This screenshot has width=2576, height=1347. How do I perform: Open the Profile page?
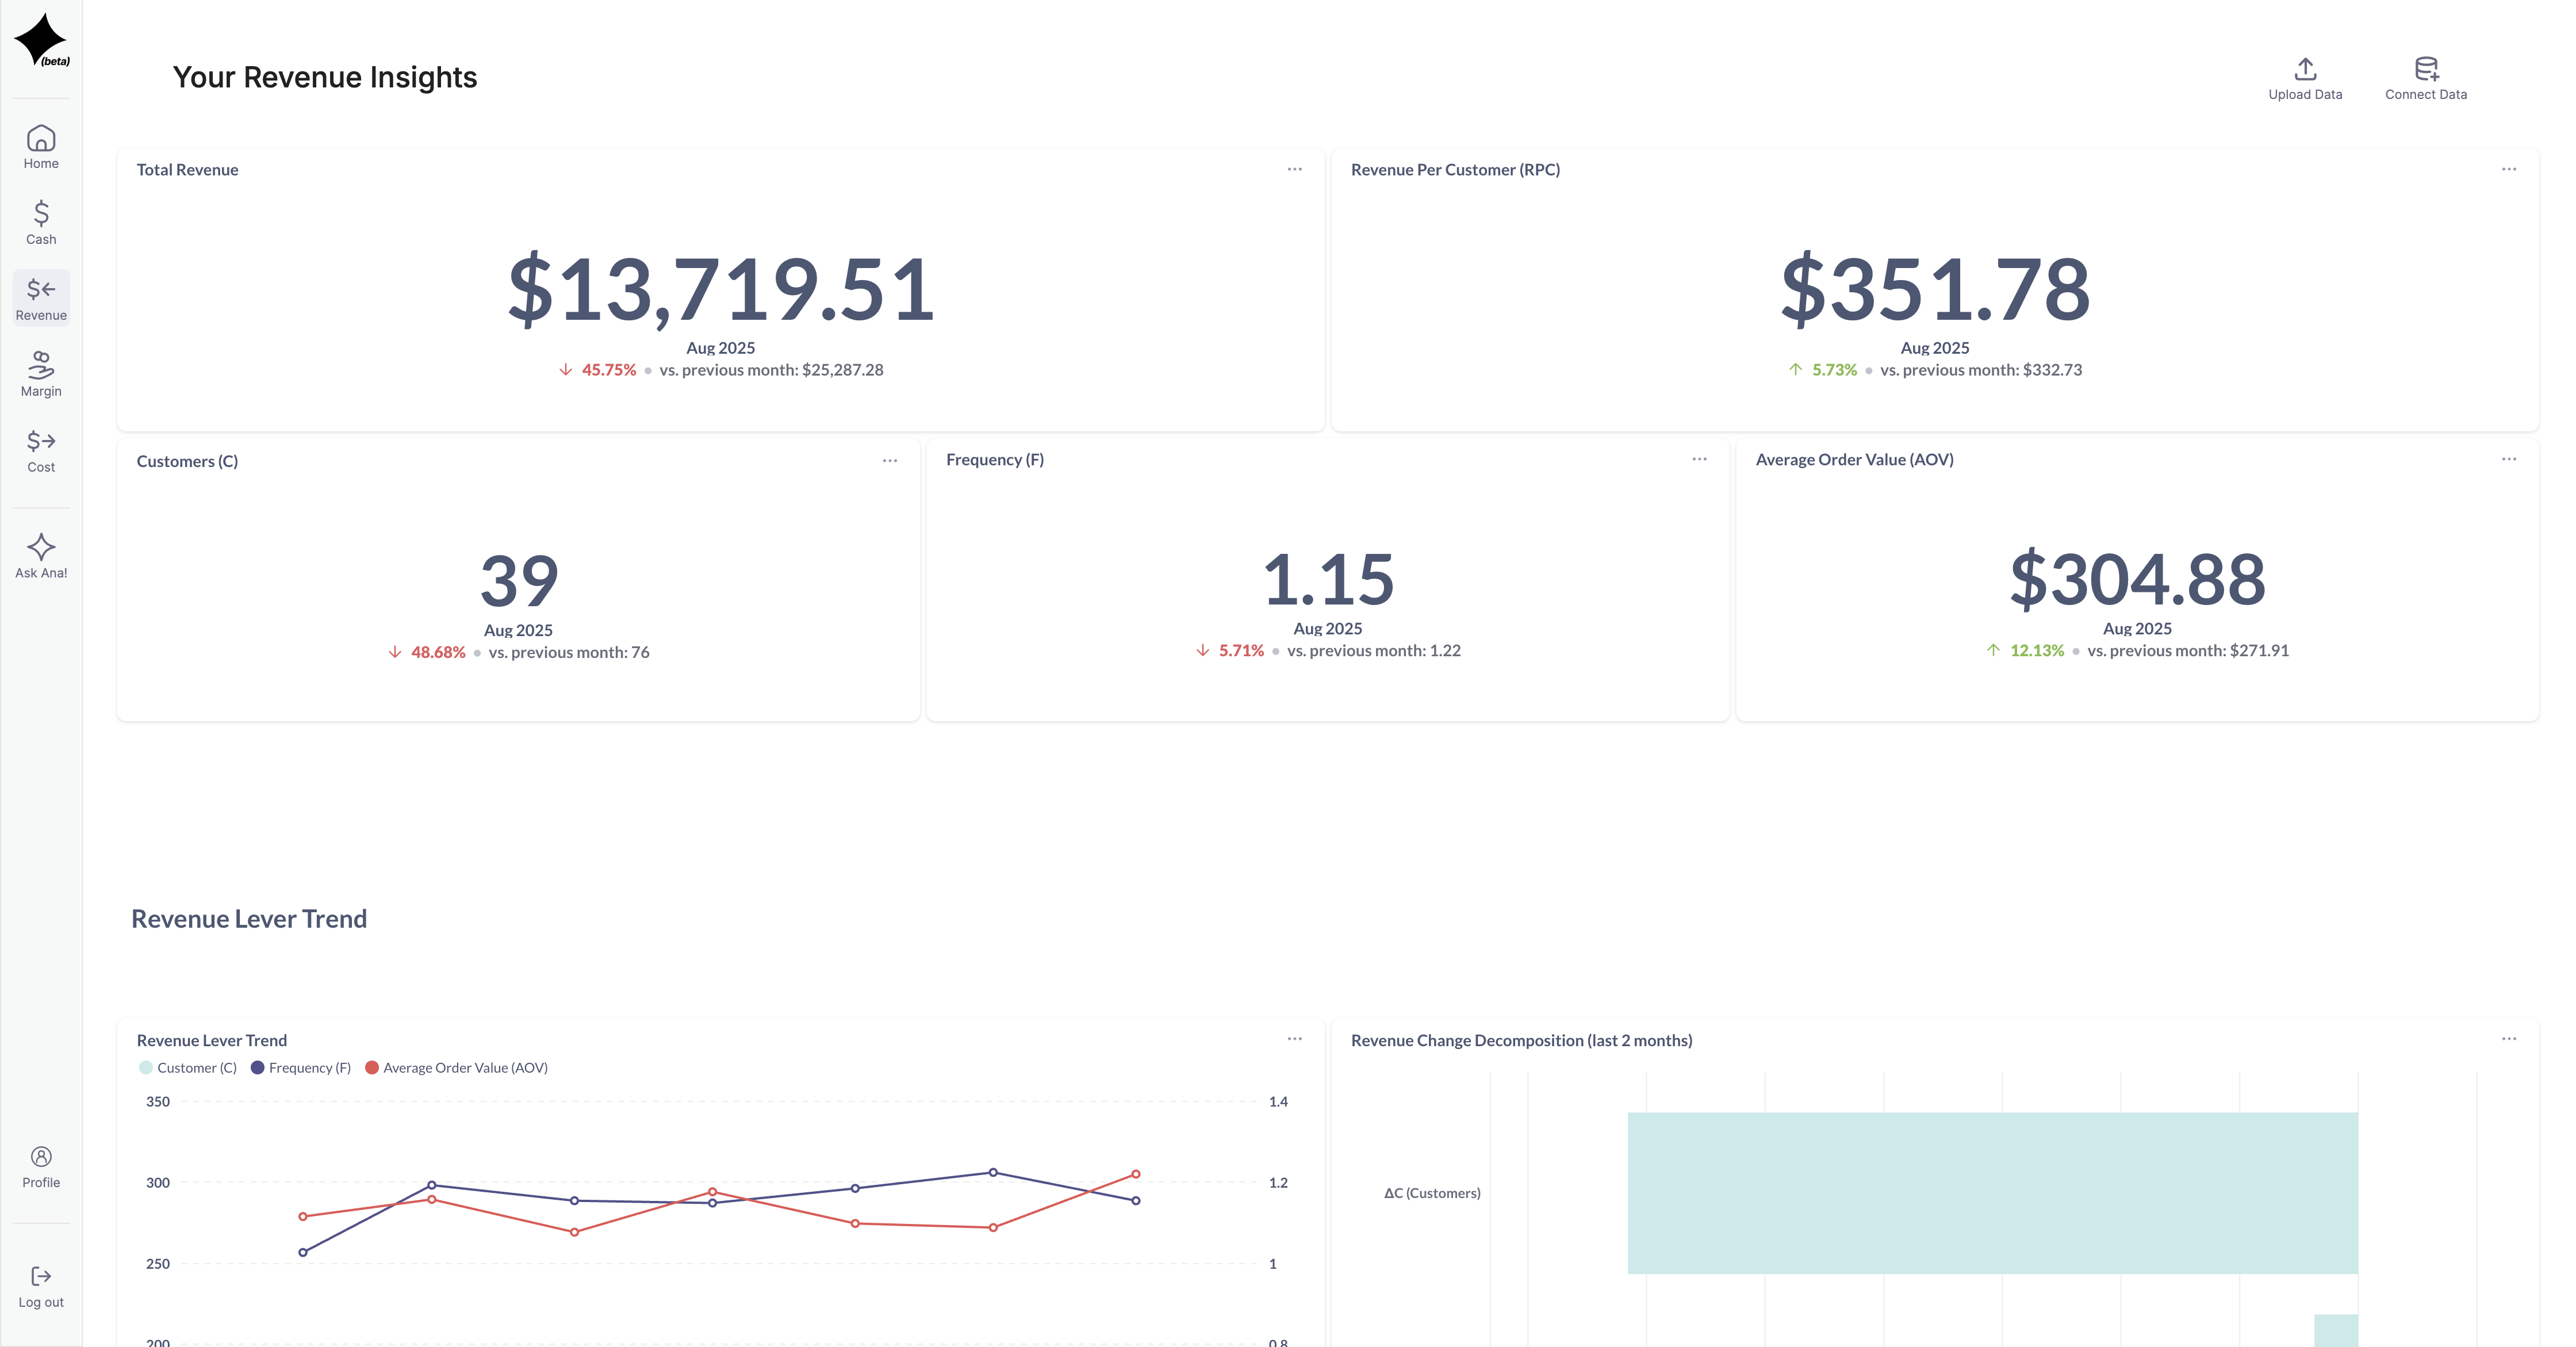click(41, 1167)
